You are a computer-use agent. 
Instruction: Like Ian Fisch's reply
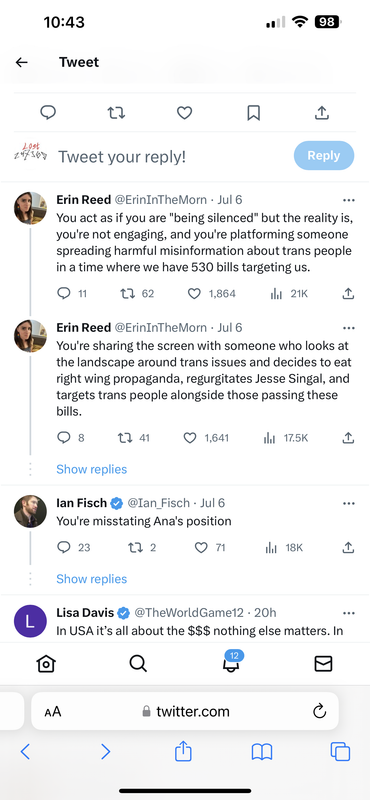point(202,547)
